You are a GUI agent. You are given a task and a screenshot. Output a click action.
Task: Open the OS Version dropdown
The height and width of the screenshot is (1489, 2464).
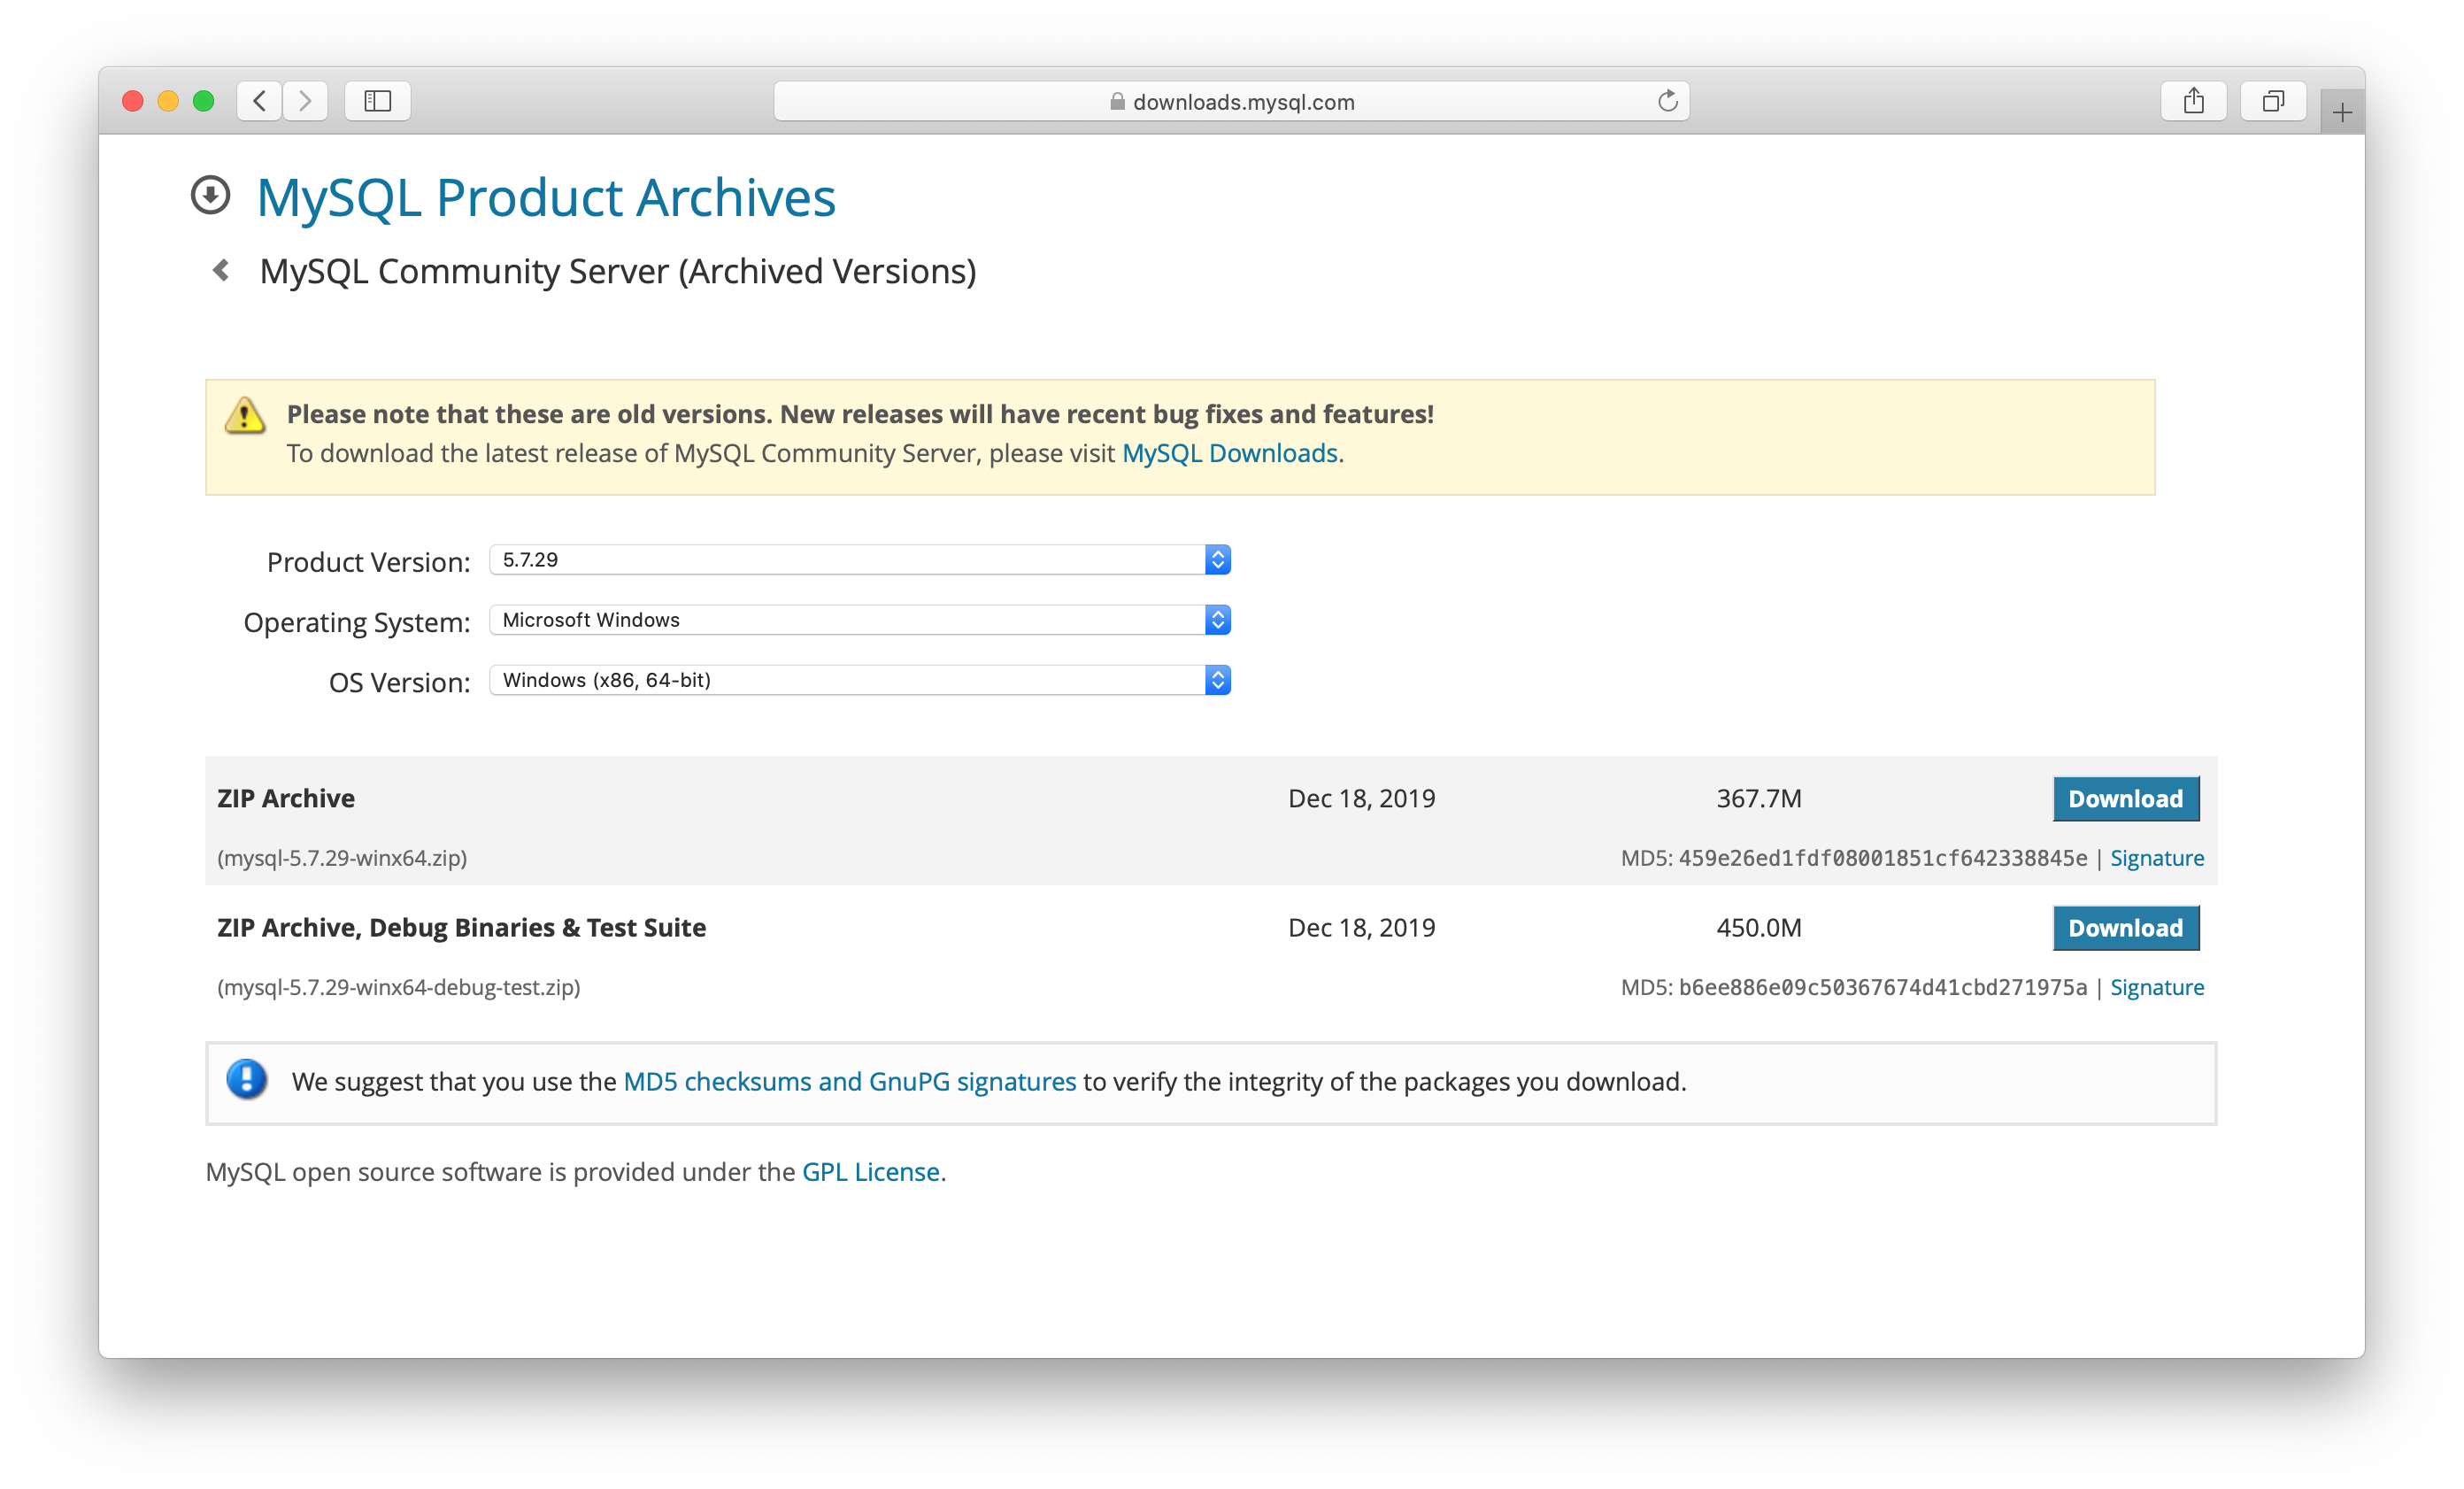coord(859,680)
